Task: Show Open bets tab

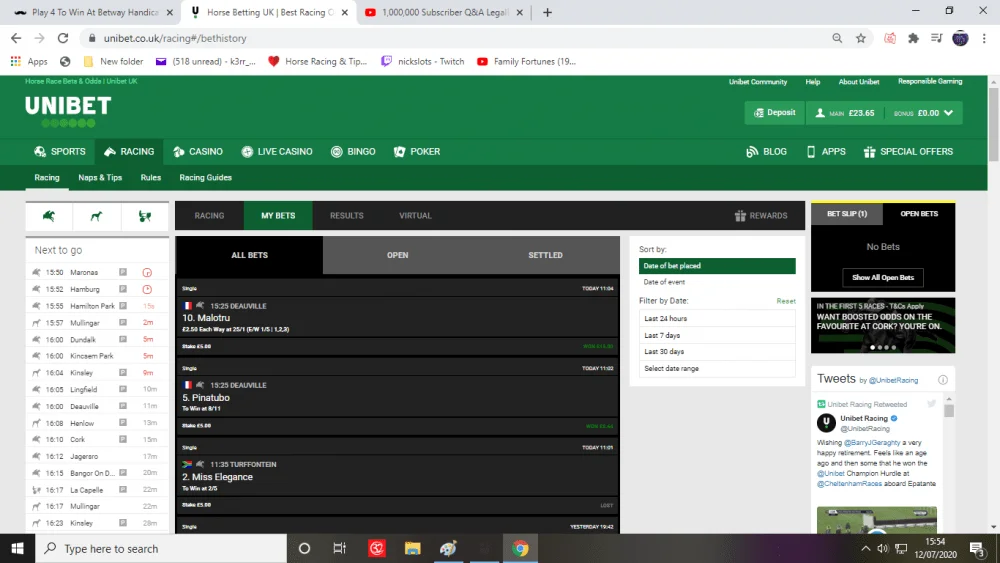Action: (x=397, y=255)
